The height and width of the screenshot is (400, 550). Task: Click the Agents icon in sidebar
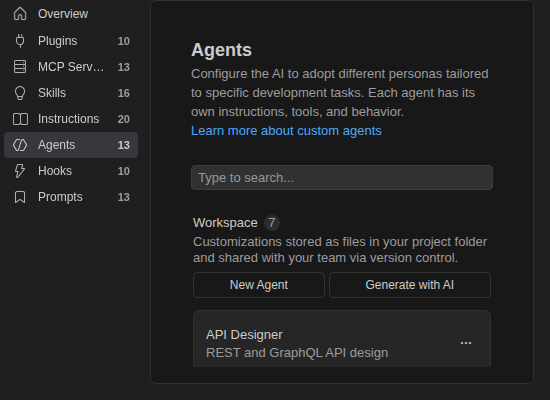(20, 145)
